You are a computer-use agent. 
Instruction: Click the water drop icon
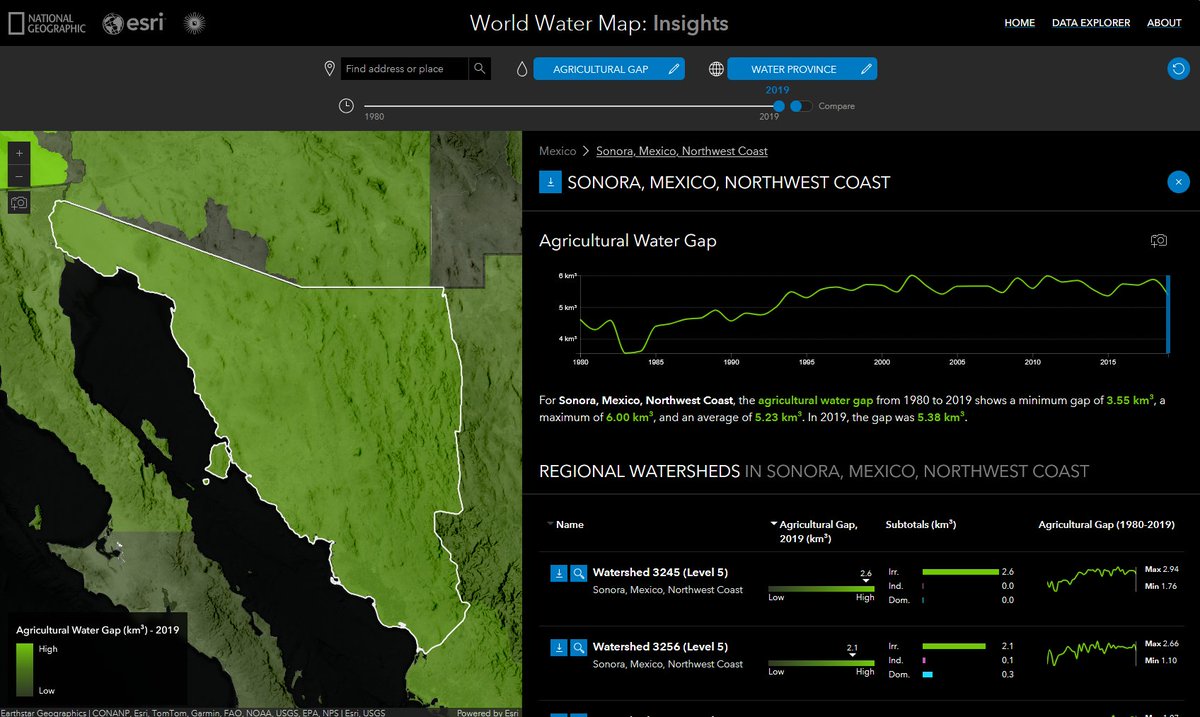(x=521, y=69)
